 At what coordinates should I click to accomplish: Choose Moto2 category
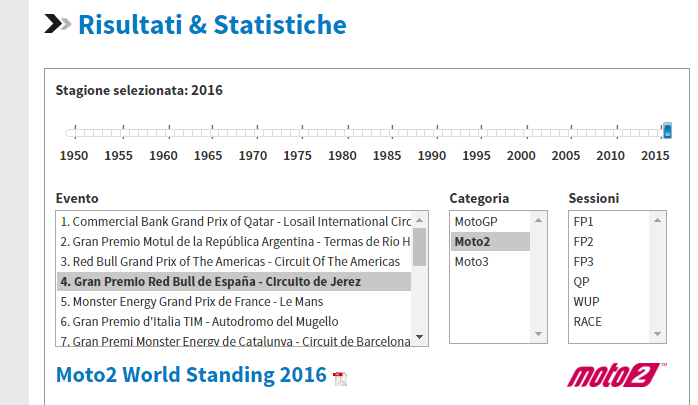tap(491, 242)
